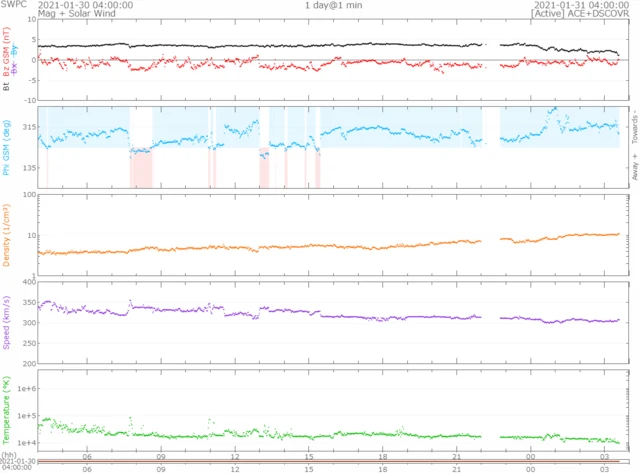This screenshot has width=640, height=473.
Task: Click the purple 'Speed (km/s)' axis label
Action: coord(6,322)
